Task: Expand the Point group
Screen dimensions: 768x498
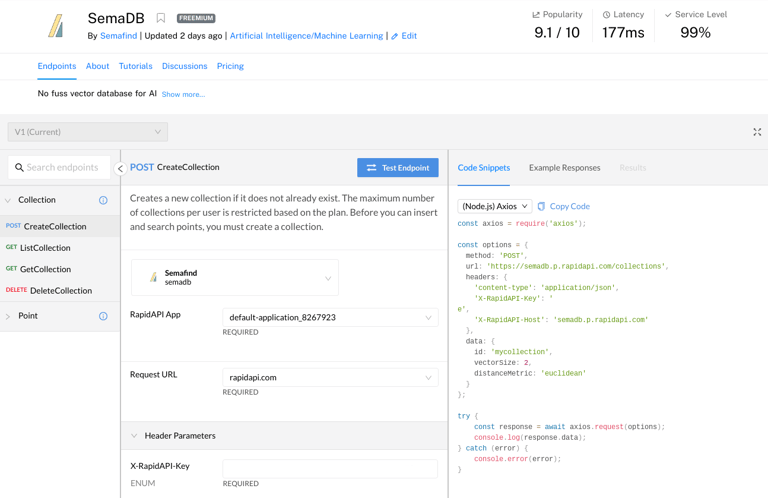Action: [8, 316]
